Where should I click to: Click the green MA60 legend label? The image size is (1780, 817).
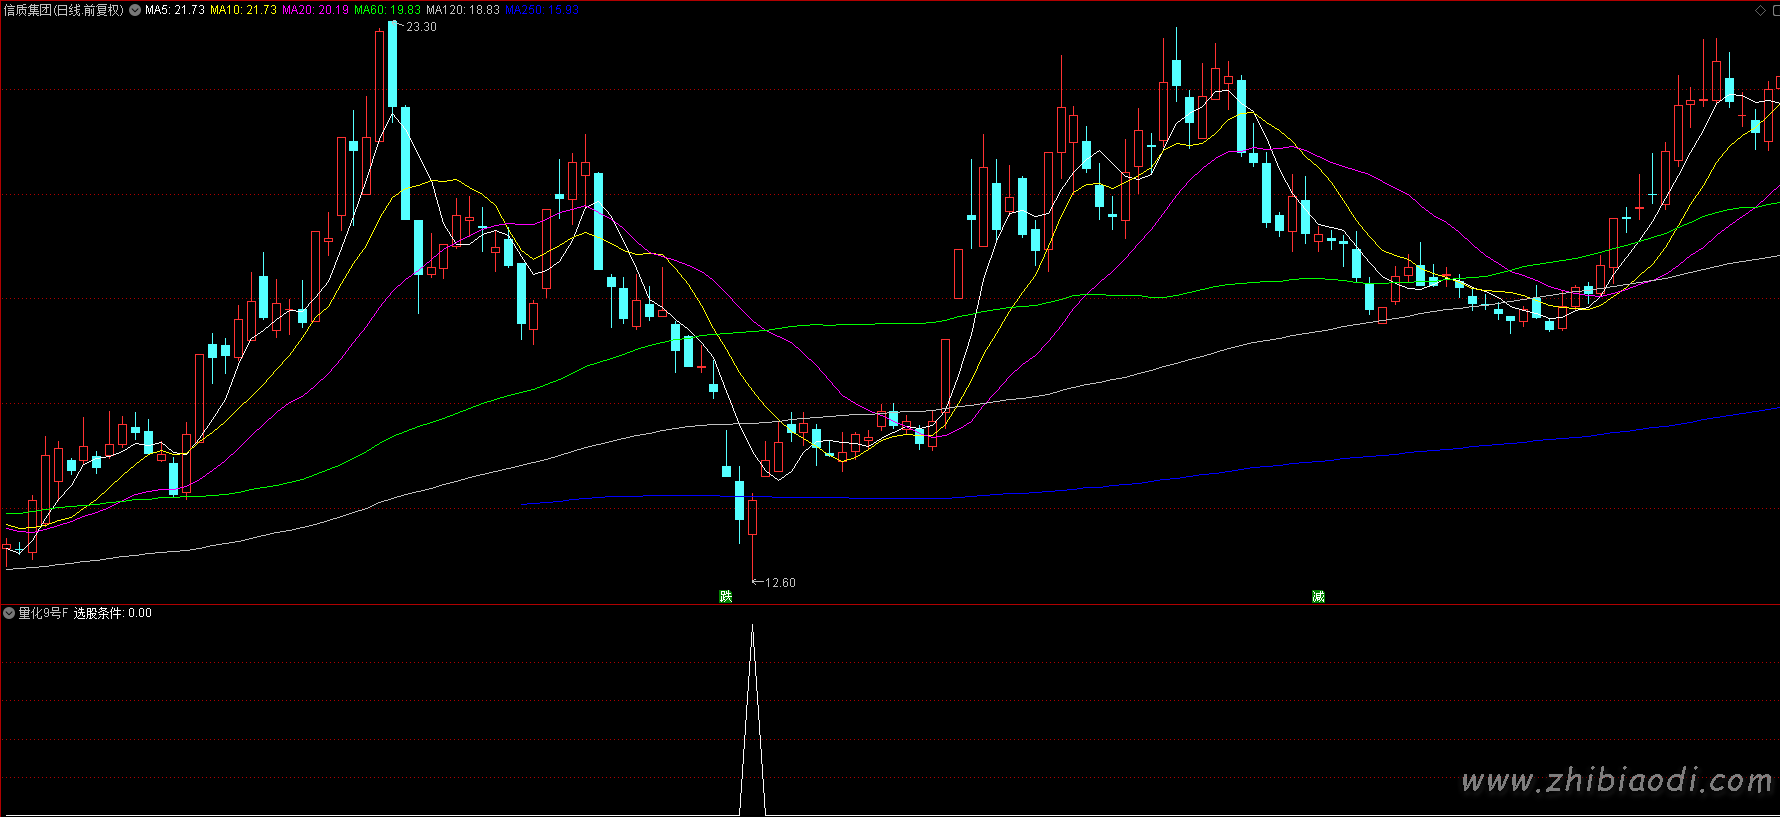coord(387,10)
